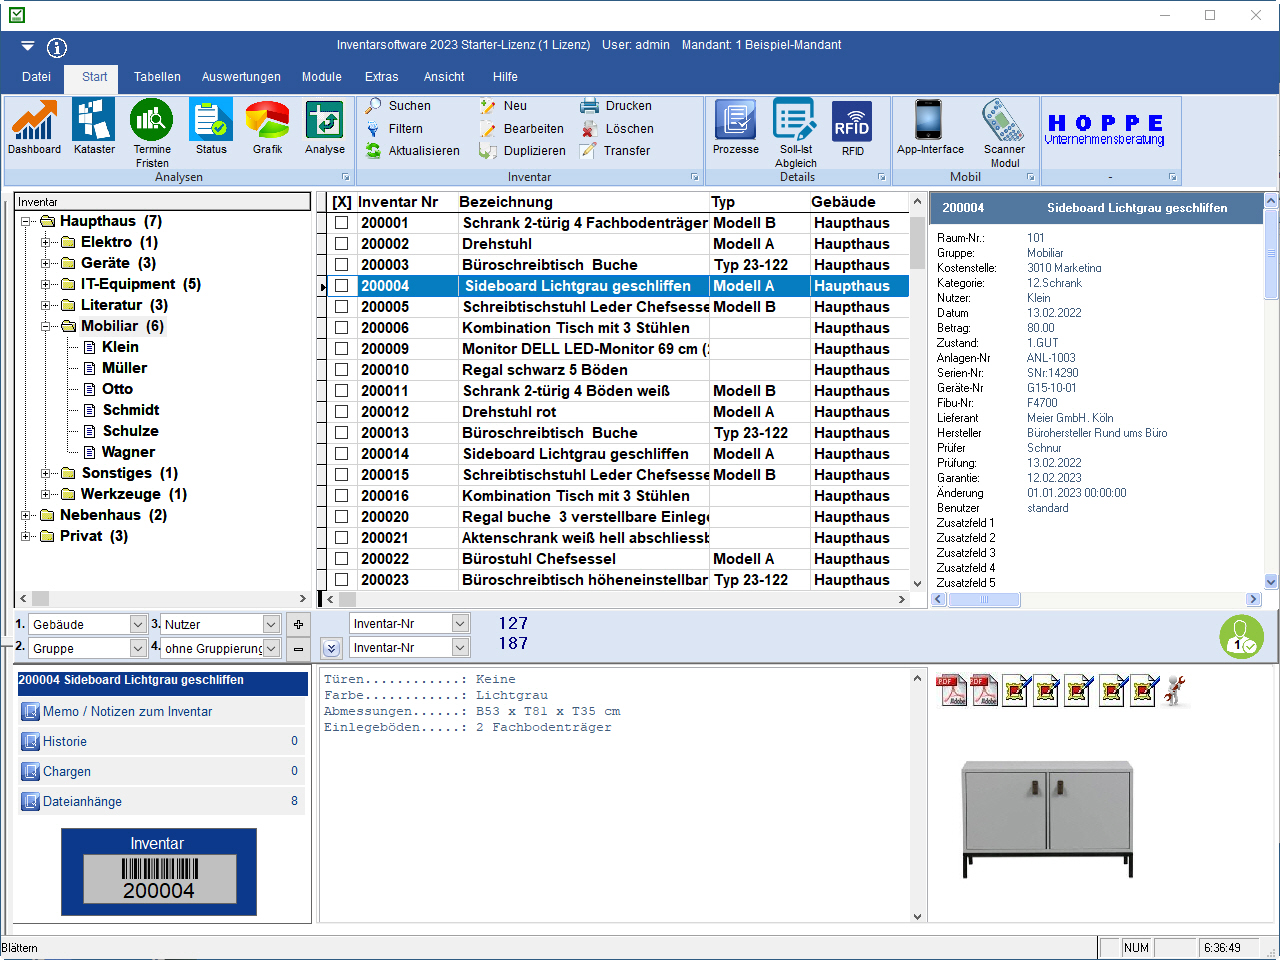The image size is (1280, 960).
Task: Click the sideboard product image thumbnail
Action: (1047, 815)
